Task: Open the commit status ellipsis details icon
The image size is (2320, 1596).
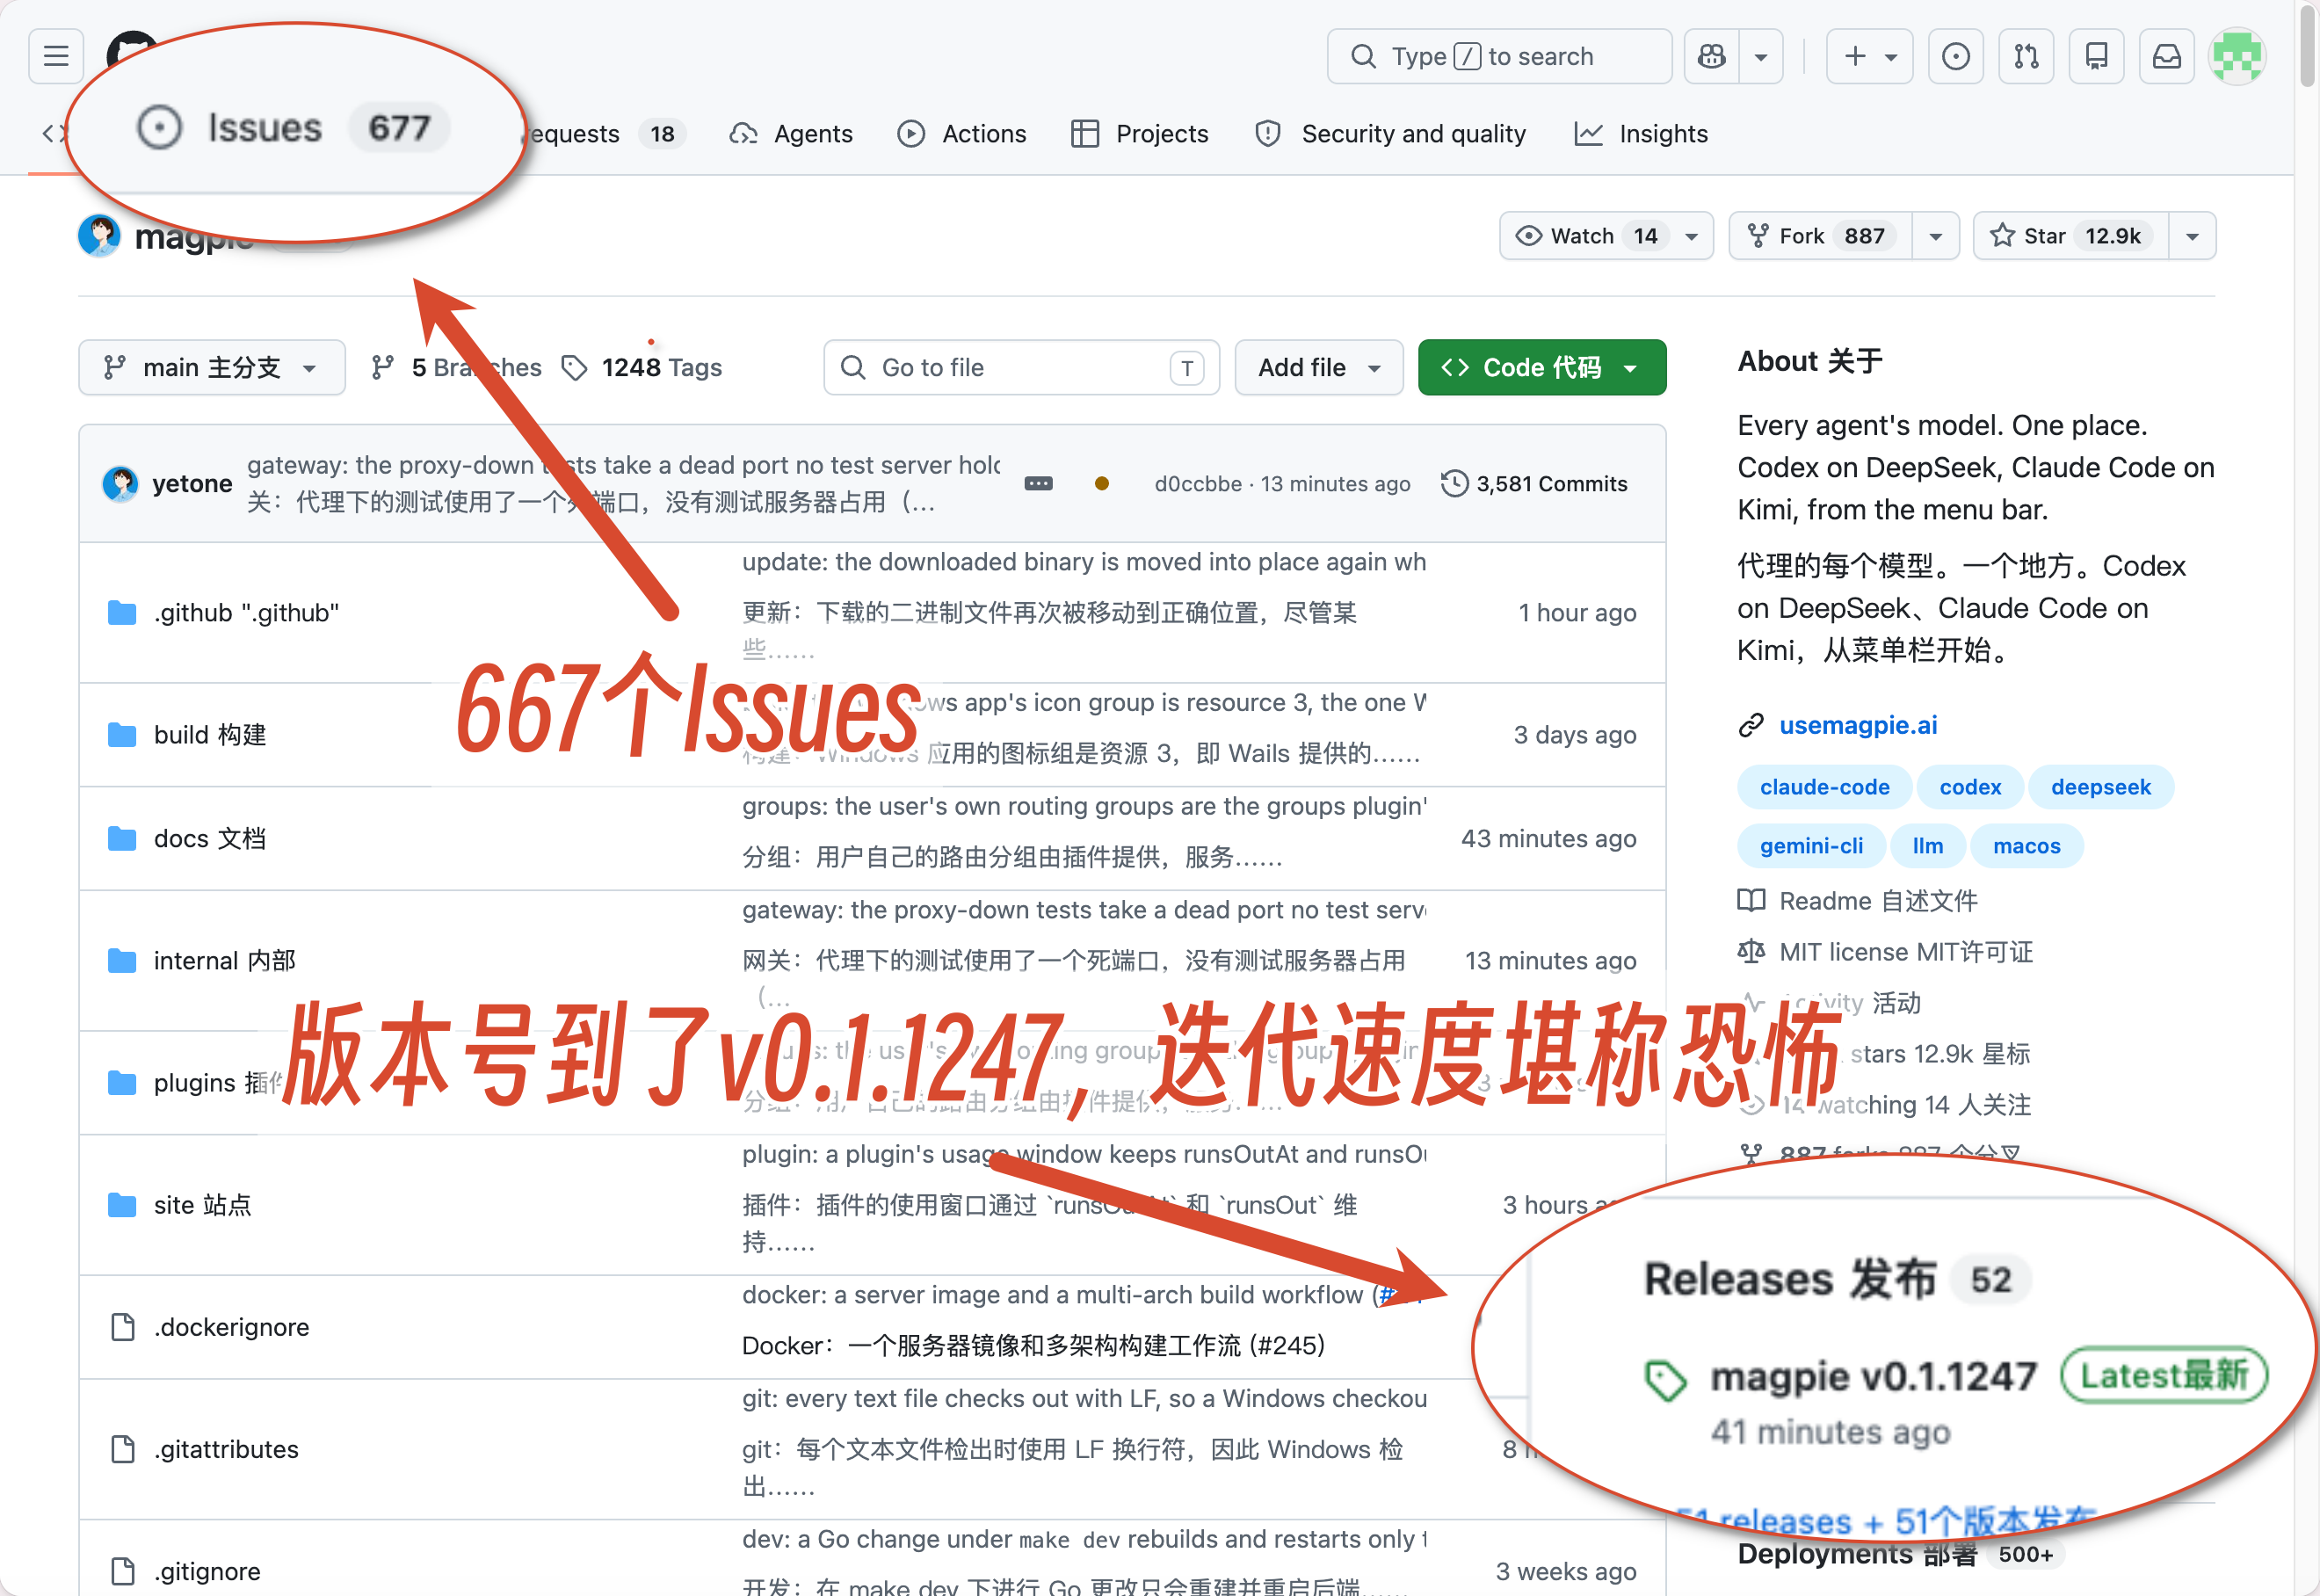Action: (x=1038, y=483)
